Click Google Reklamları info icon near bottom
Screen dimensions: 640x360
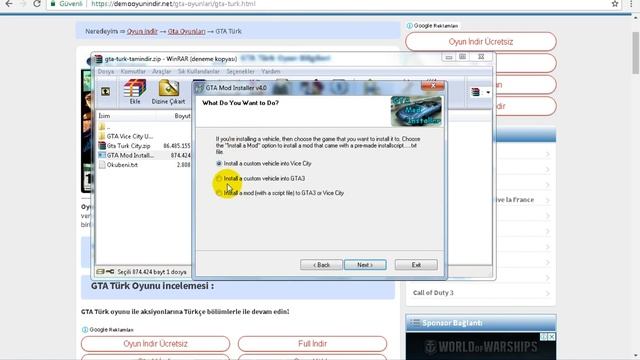(x=85, y=330)
